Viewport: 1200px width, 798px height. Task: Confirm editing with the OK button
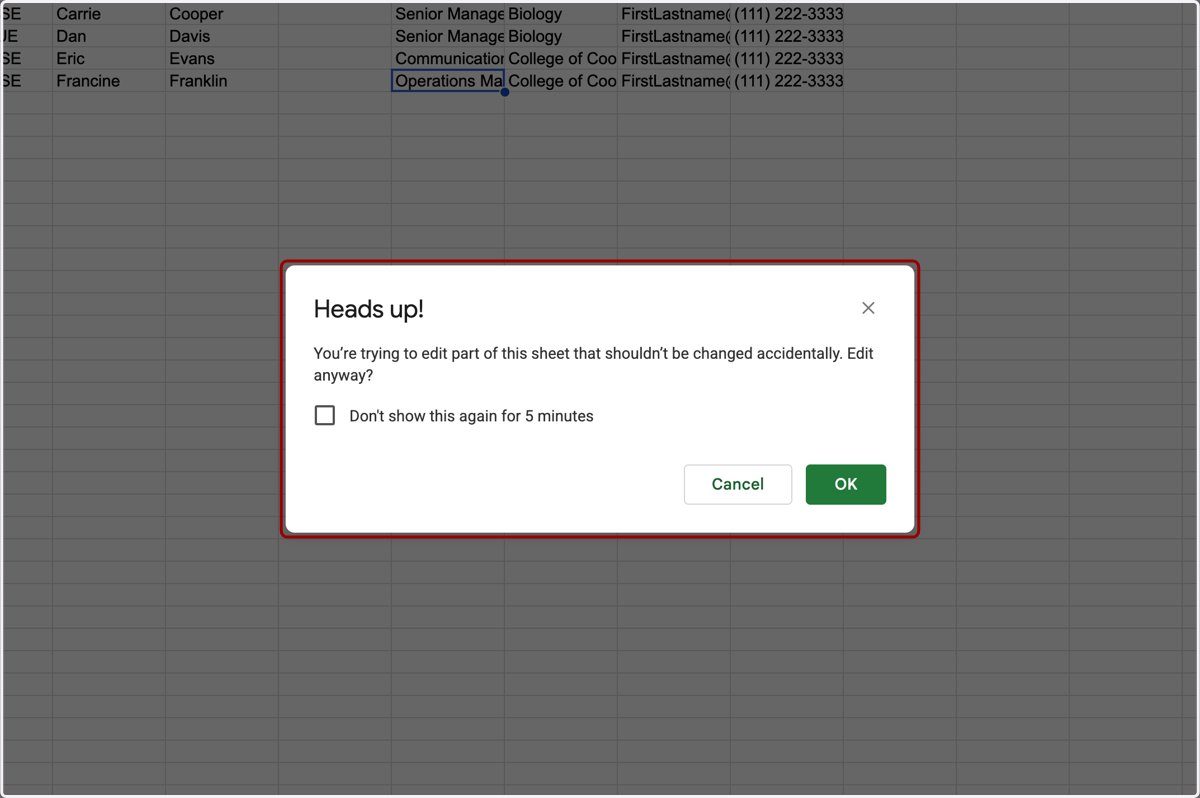(x=846, y=484)
